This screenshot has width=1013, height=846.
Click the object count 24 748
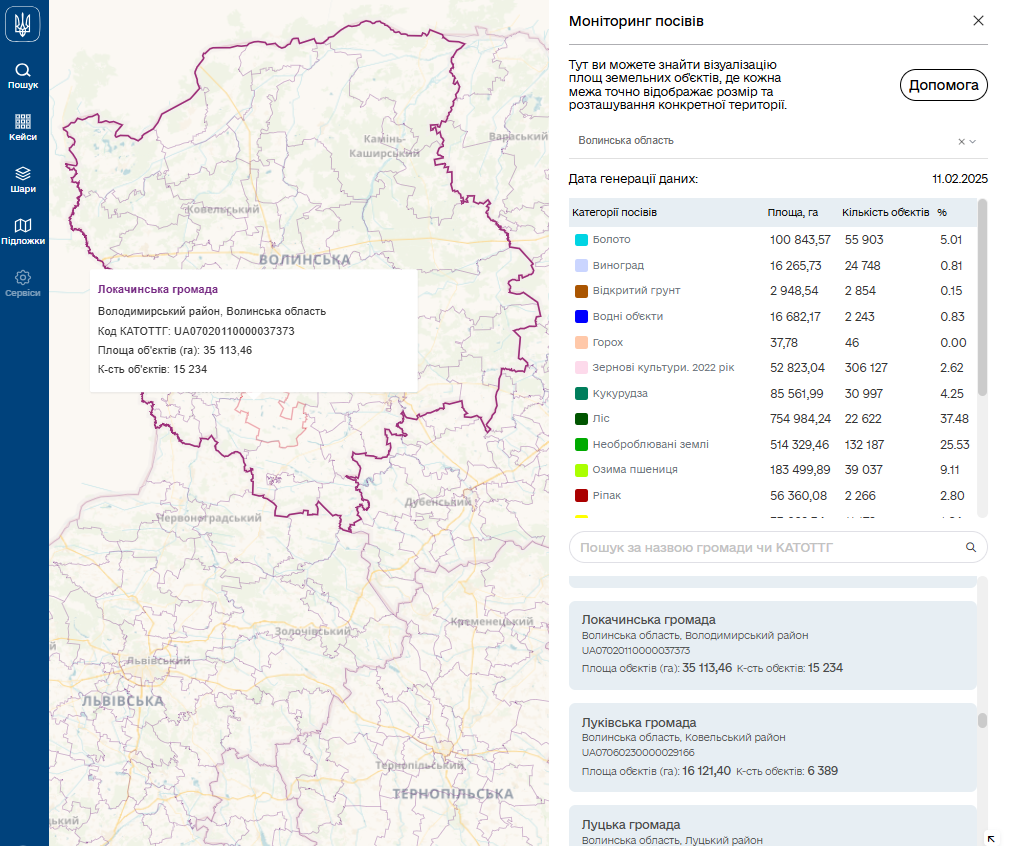(862, 265)
